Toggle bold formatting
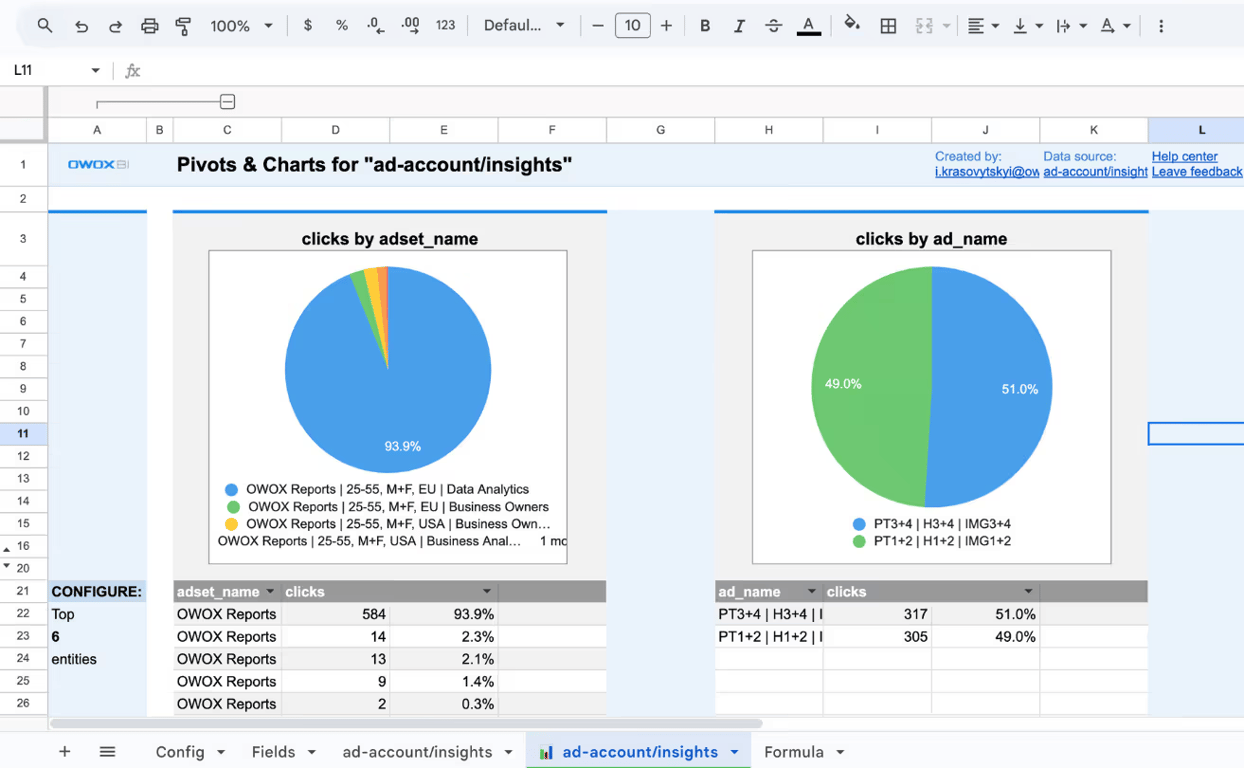This screenshot has height=768, width=1244. point(705,26)
